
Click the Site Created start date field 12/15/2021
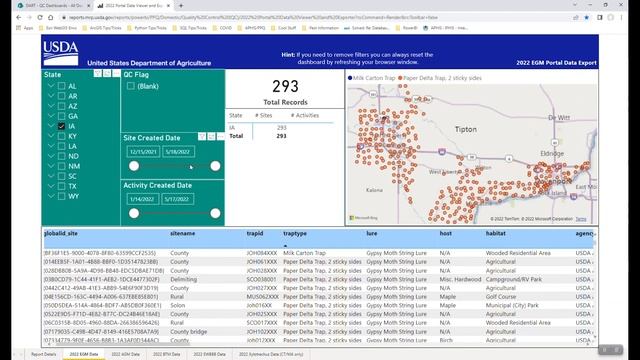tap(143, 152)
